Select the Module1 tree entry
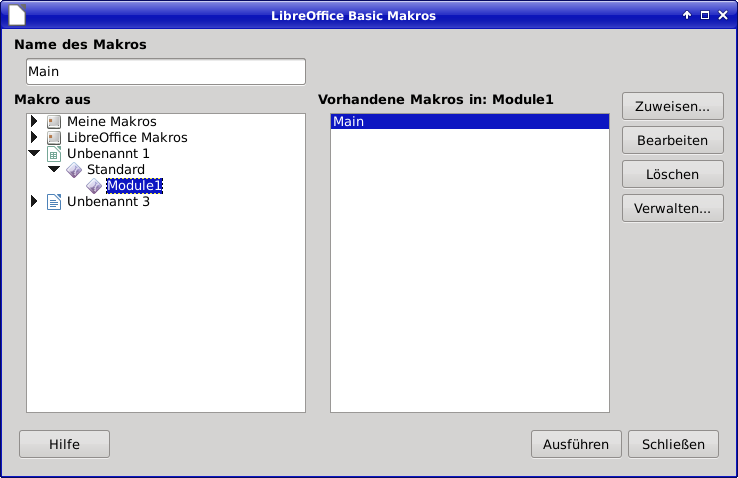The width and height of the screenshot is (738, 478). point(134,186)
